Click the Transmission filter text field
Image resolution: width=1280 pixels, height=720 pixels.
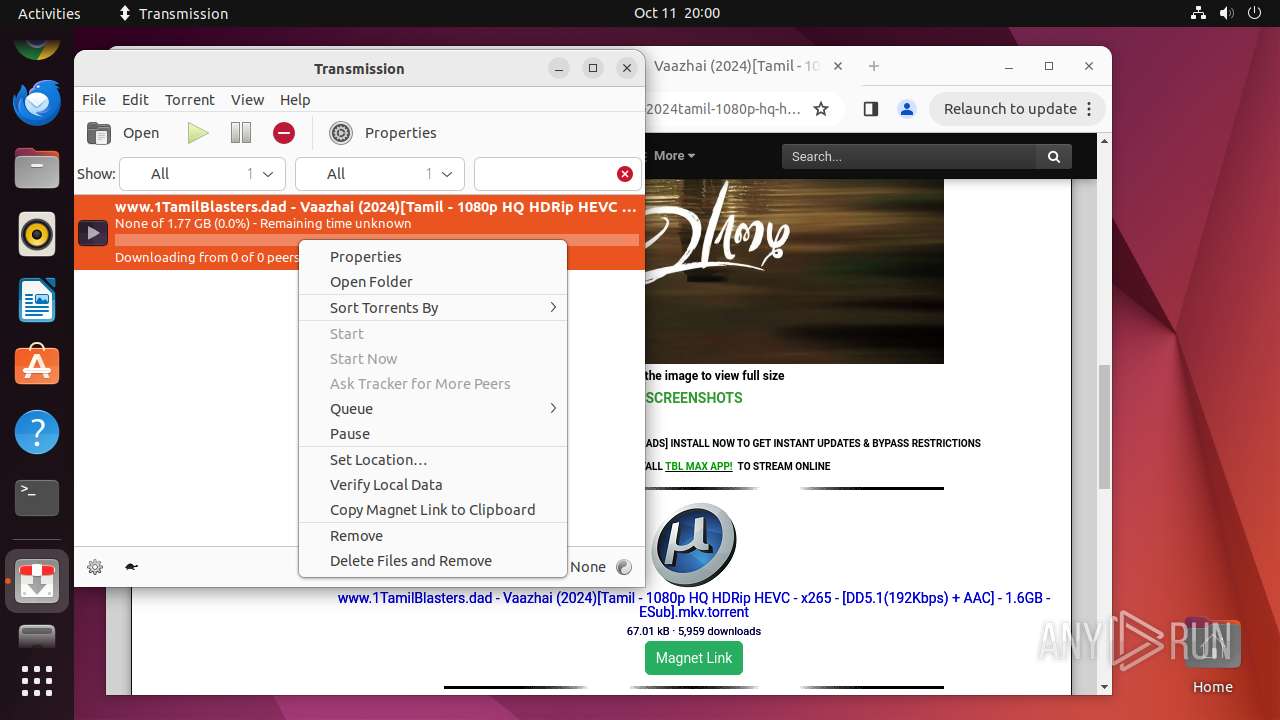[x=544, y=174]
